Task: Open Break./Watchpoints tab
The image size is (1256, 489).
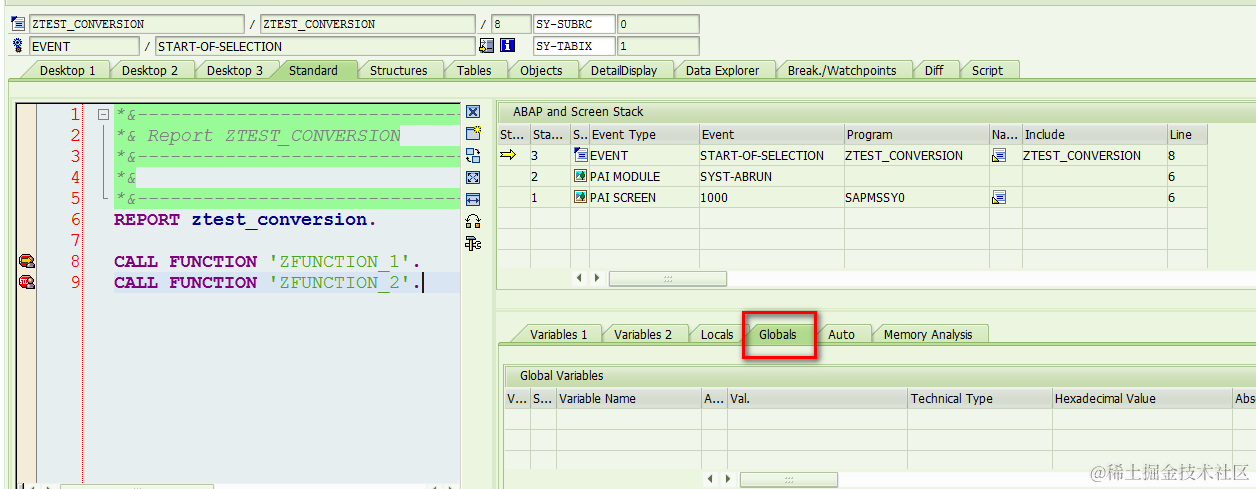Action: [x=842, y=70]
